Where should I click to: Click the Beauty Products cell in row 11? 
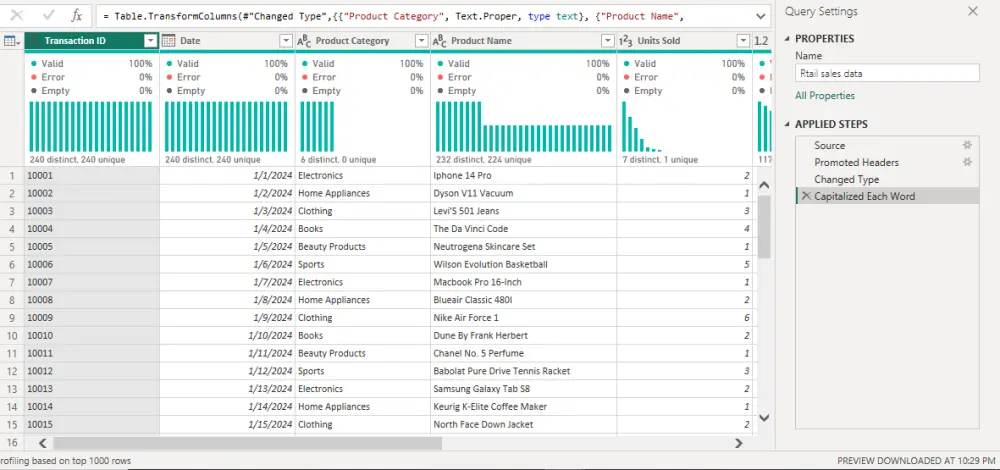point(363,353)
